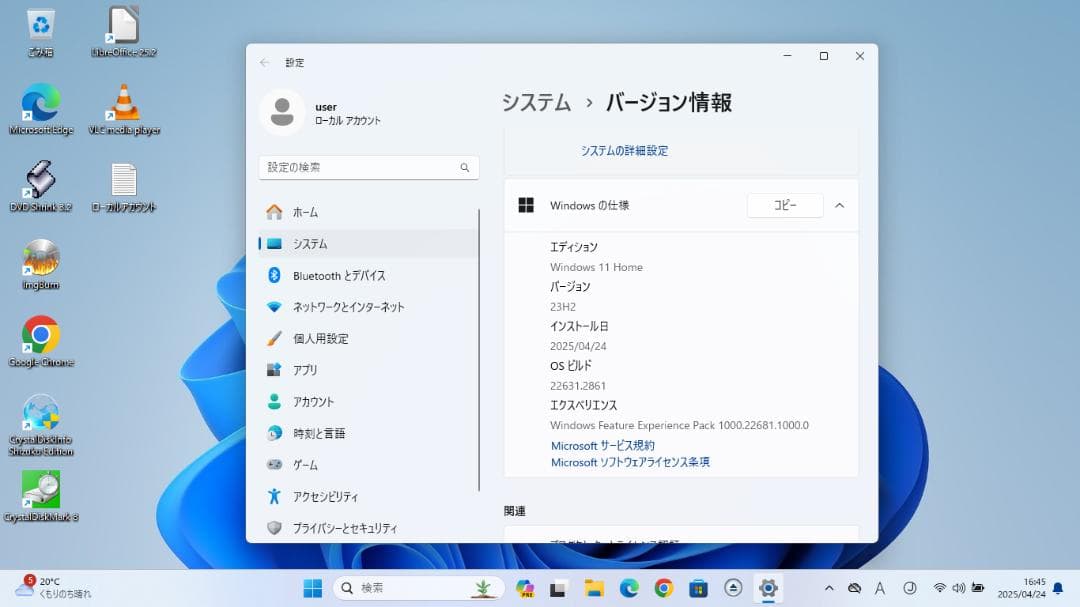Click the taskbar 検索 search box
Viewport: 1080px width, 607px height.
(x=419, y=588)
